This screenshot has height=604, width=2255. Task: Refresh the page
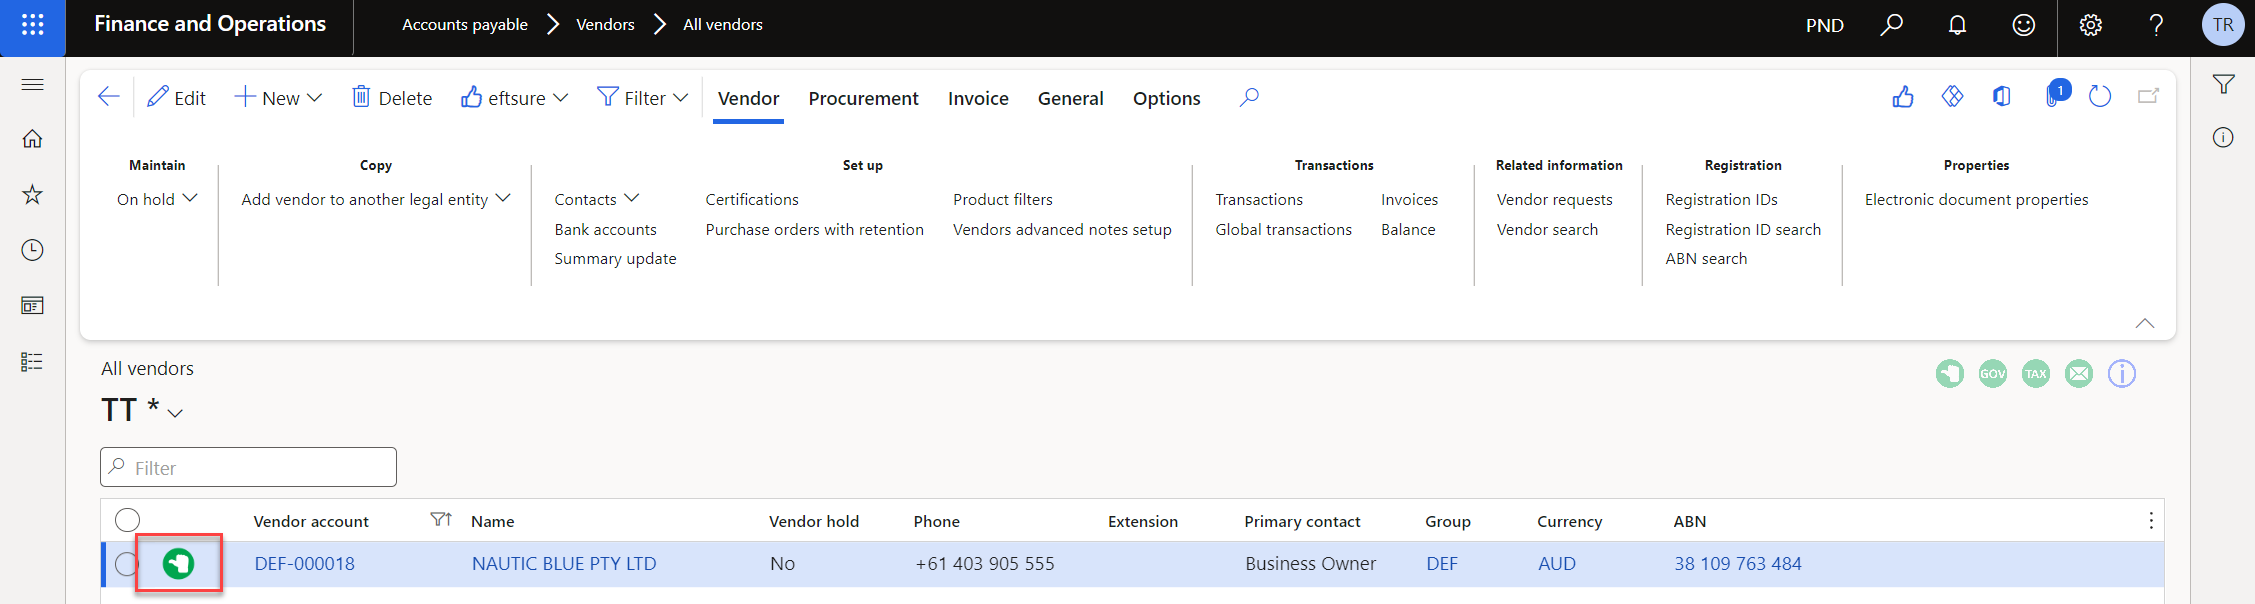point(2099,97)
